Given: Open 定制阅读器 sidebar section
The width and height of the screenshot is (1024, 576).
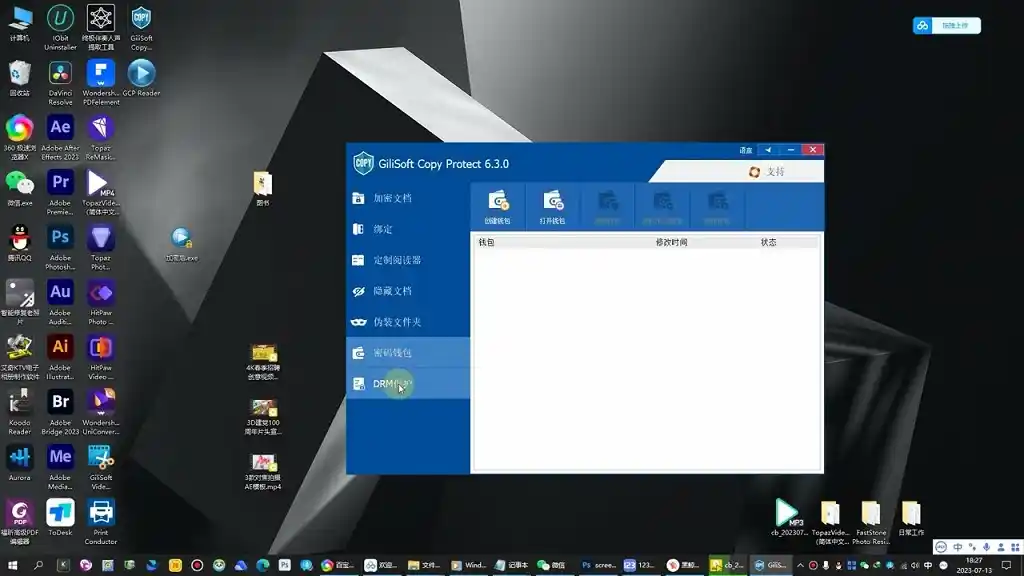Looking at the screenshot, I should pos(408,260).
